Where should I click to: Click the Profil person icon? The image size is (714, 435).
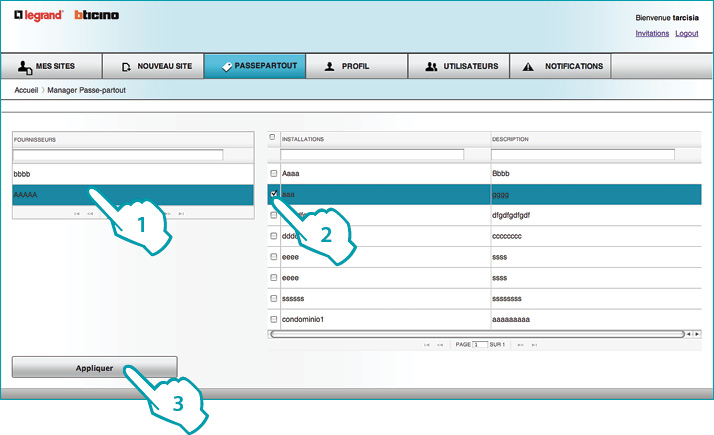click(x=329, y=67)
